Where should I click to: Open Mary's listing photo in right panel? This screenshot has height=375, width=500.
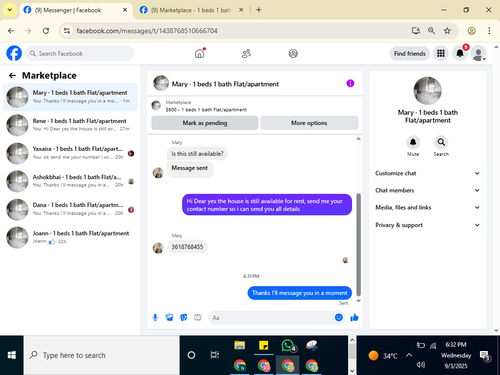click(x=427, y=91)
